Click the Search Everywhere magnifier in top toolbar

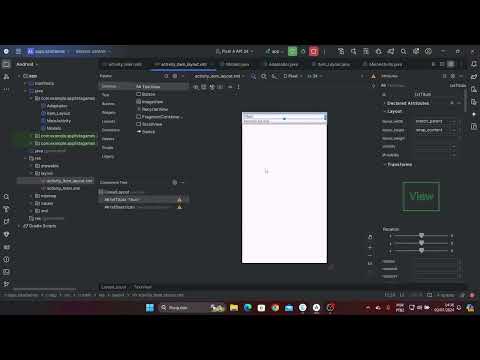(403, 51)
